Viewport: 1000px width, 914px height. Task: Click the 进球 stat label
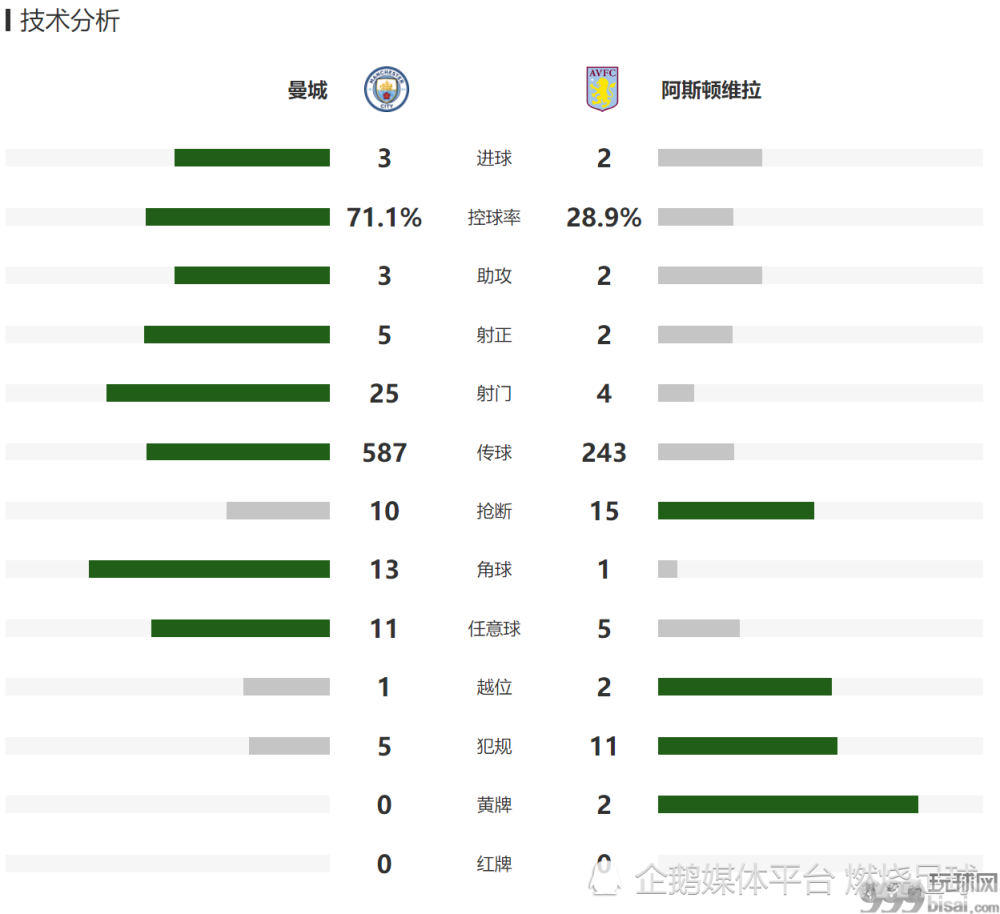pyautogui.click(x=494, y=158)
